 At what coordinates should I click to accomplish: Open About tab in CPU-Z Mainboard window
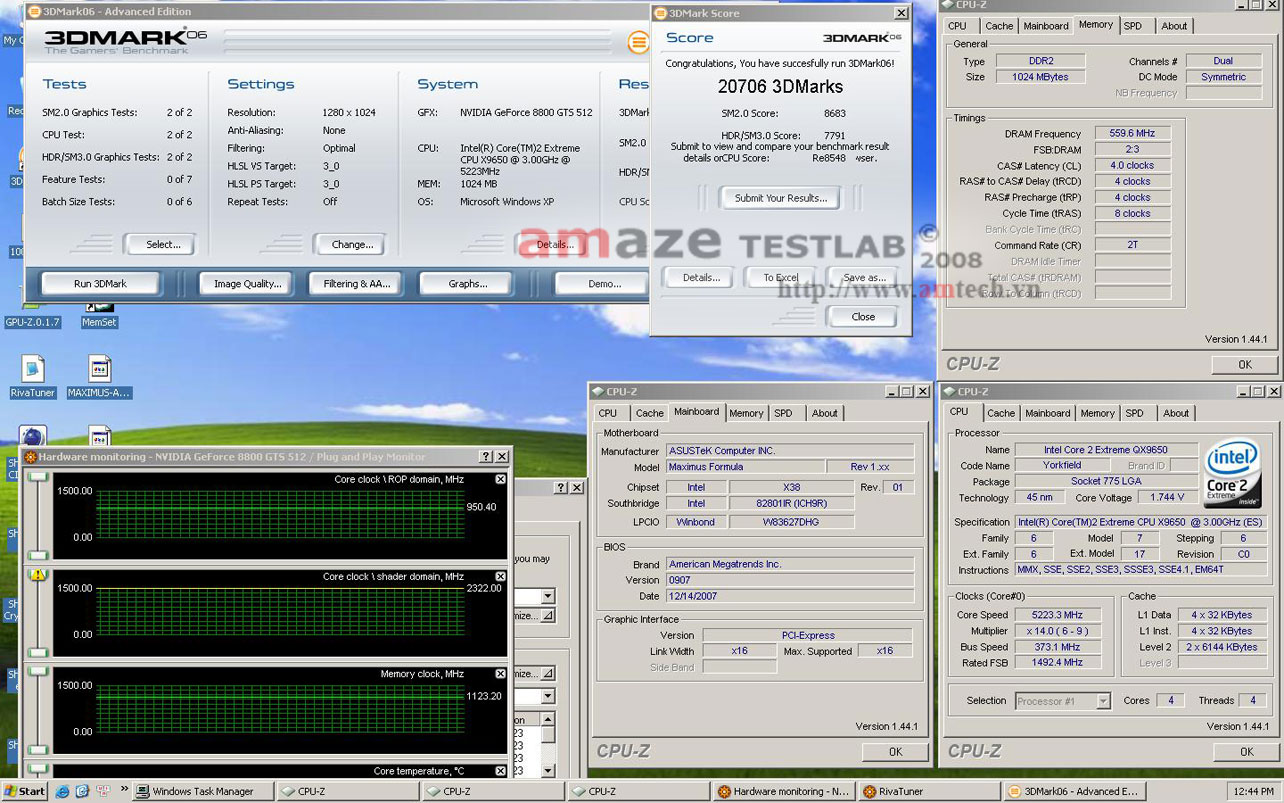tap(825, 413)
